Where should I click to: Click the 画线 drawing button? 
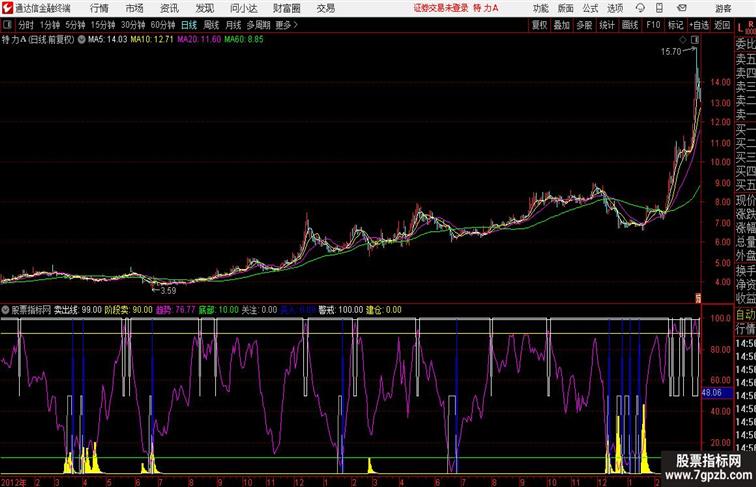click(x=630, y=25)
